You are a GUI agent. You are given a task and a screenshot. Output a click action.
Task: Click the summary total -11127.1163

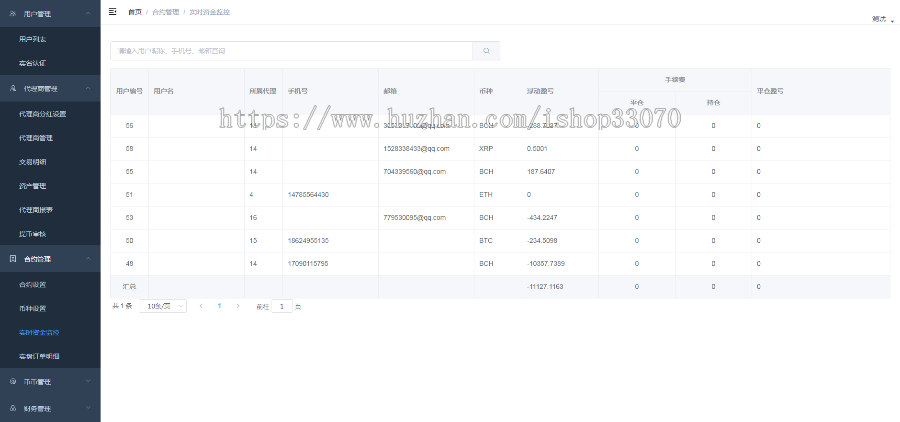click(x=545, y=287)
